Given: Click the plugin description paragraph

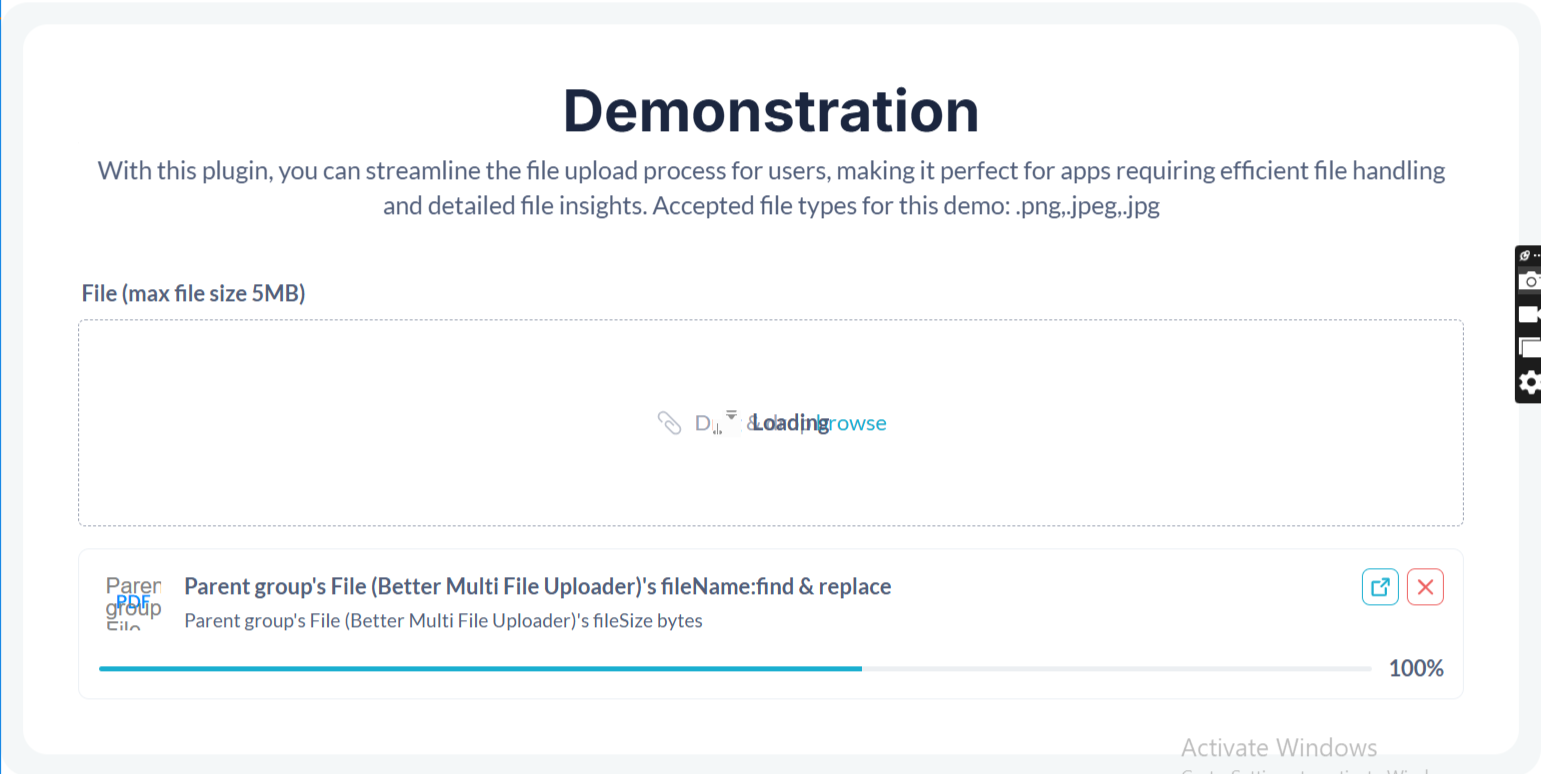Looking at the screenshot, I should (770, 189).
